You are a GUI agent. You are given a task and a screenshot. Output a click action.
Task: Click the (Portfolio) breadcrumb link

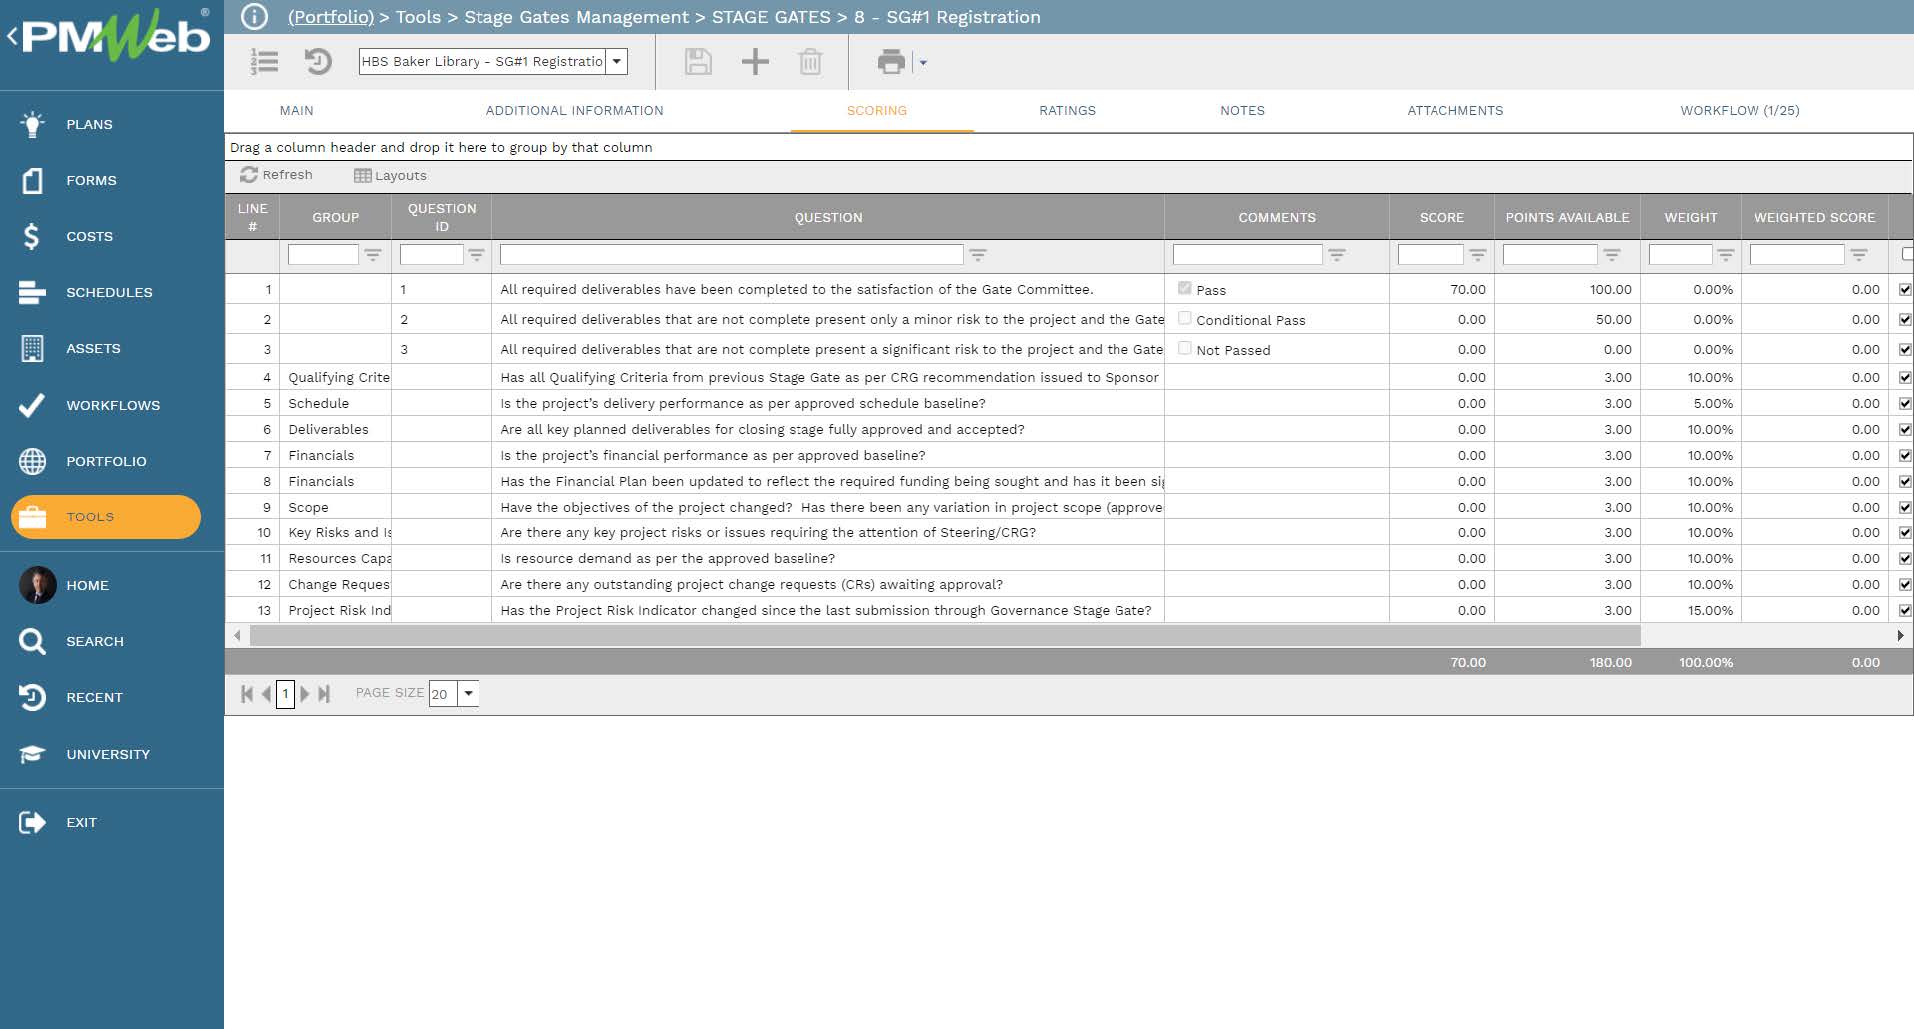[x=331, y=17]
